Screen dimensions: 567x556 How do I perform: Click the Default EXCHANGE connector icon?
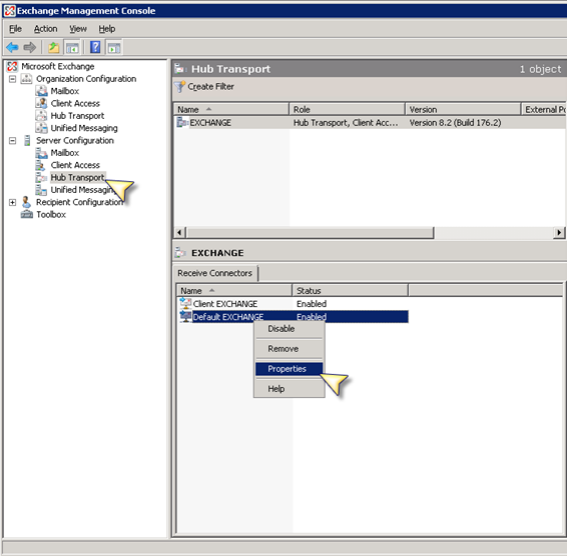click(186, 317)
